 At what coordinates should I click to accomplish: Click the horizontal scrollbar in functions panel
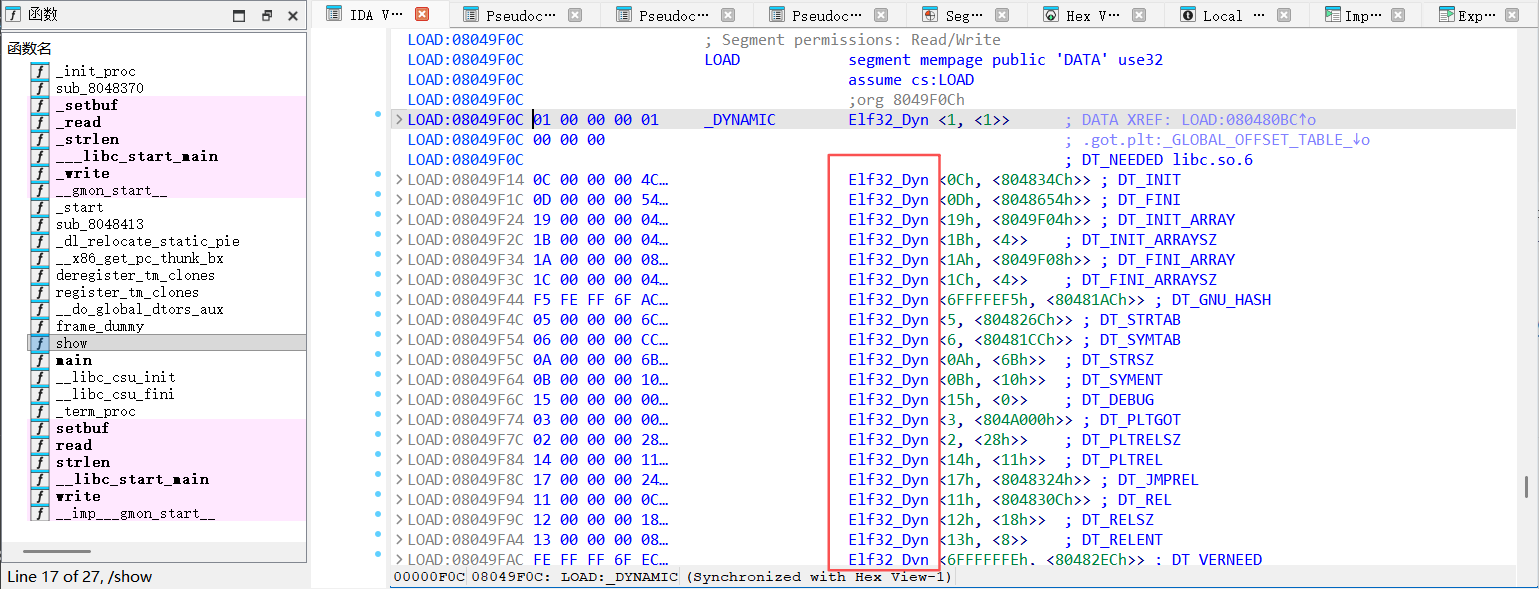point(57,551)
